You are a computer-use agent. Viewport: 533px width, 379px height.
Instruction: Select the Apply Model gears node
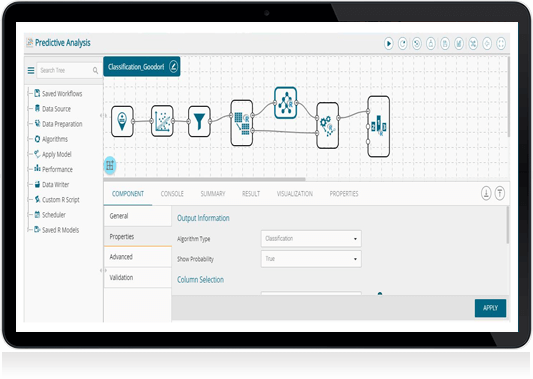[327, 125]
